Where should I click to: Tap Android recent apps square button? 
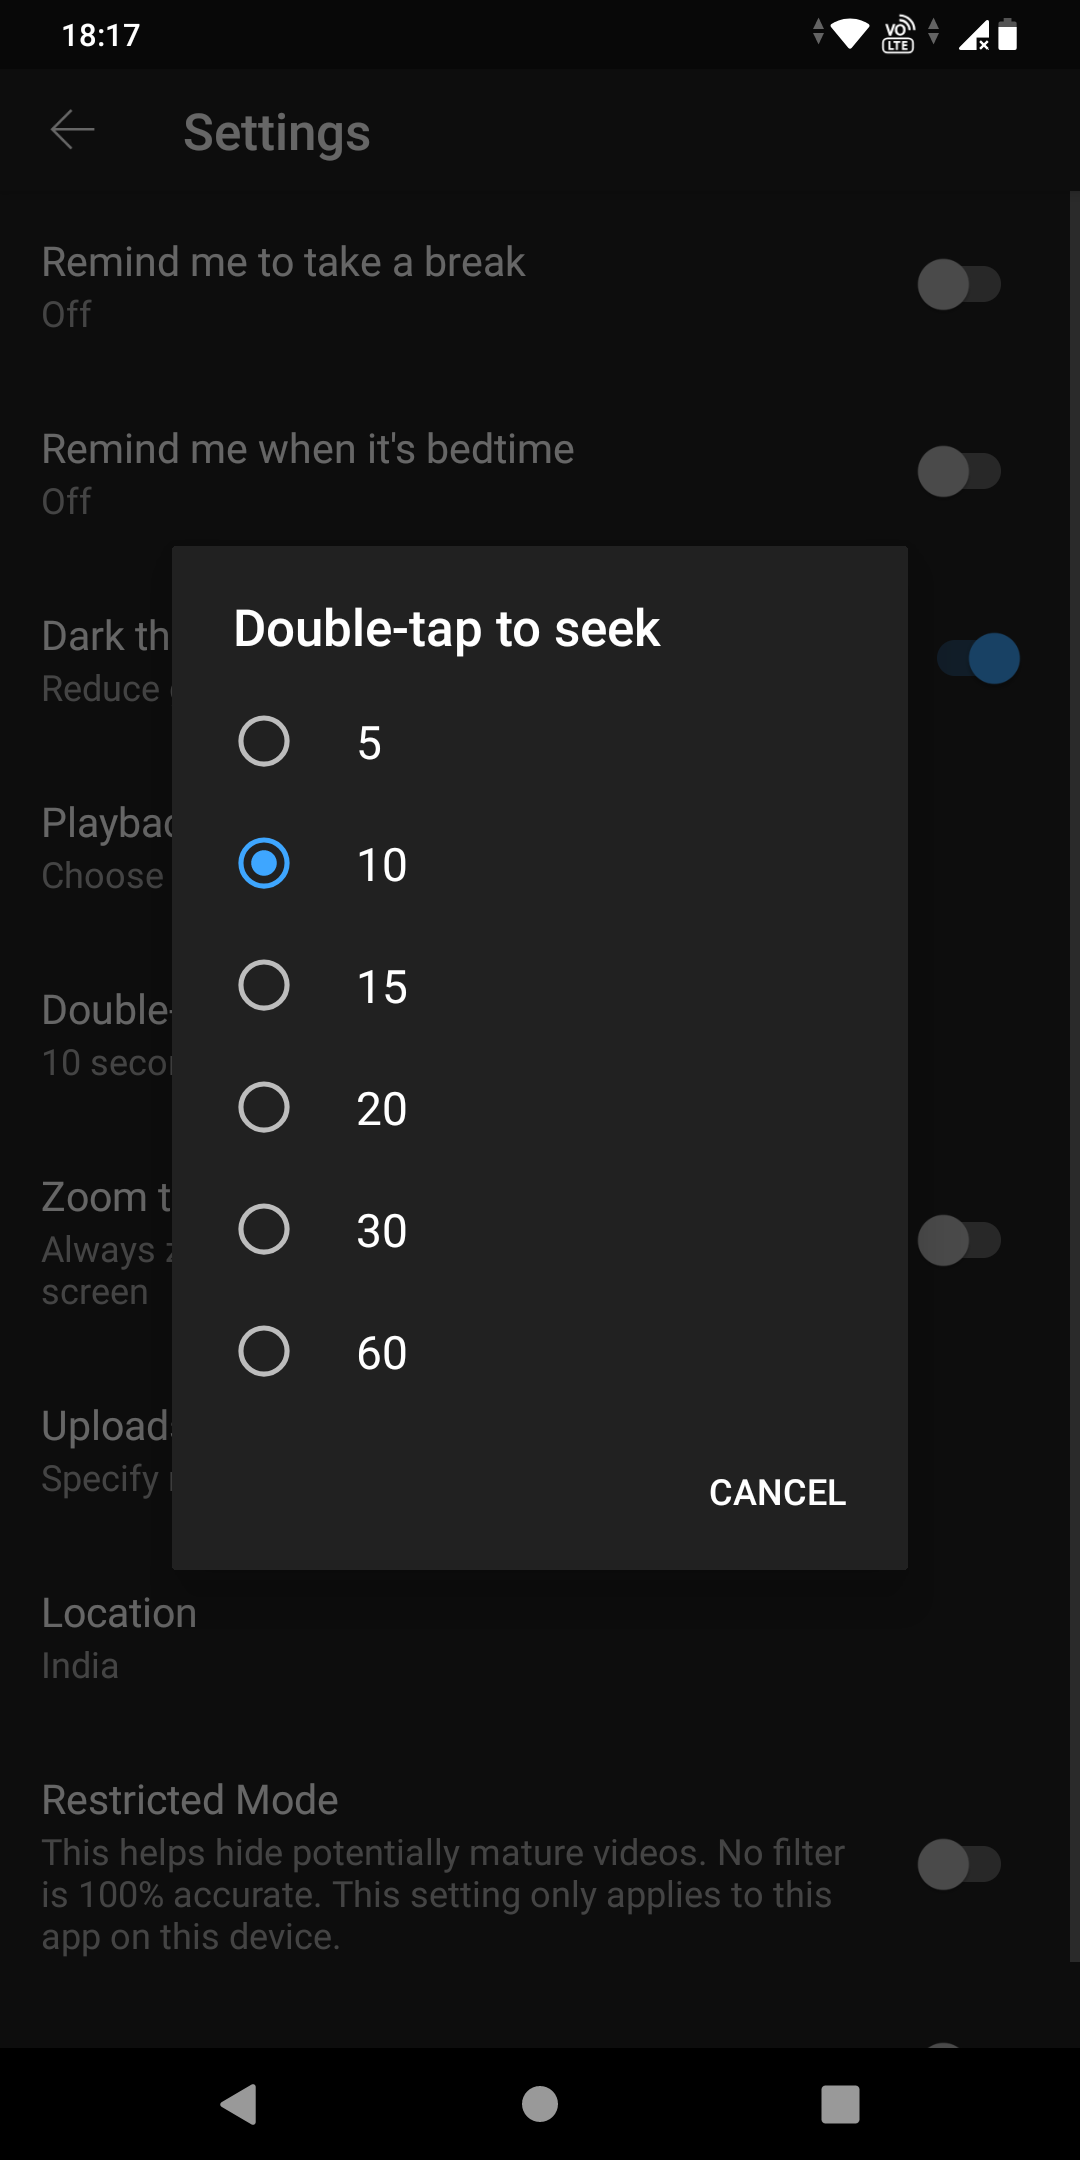[840, 2104]
